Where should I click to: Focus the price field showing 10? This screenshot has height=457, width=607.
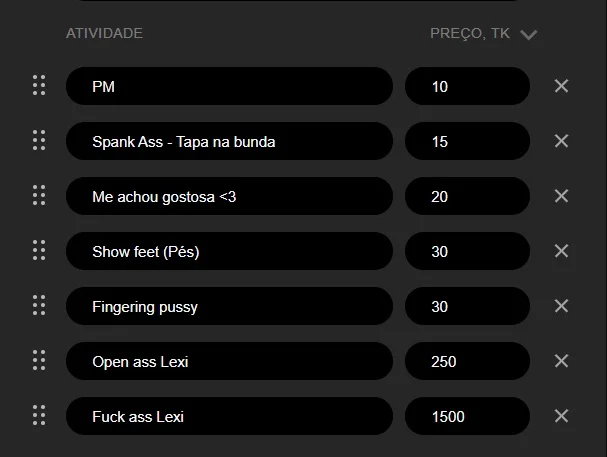(x=467, y=86)
